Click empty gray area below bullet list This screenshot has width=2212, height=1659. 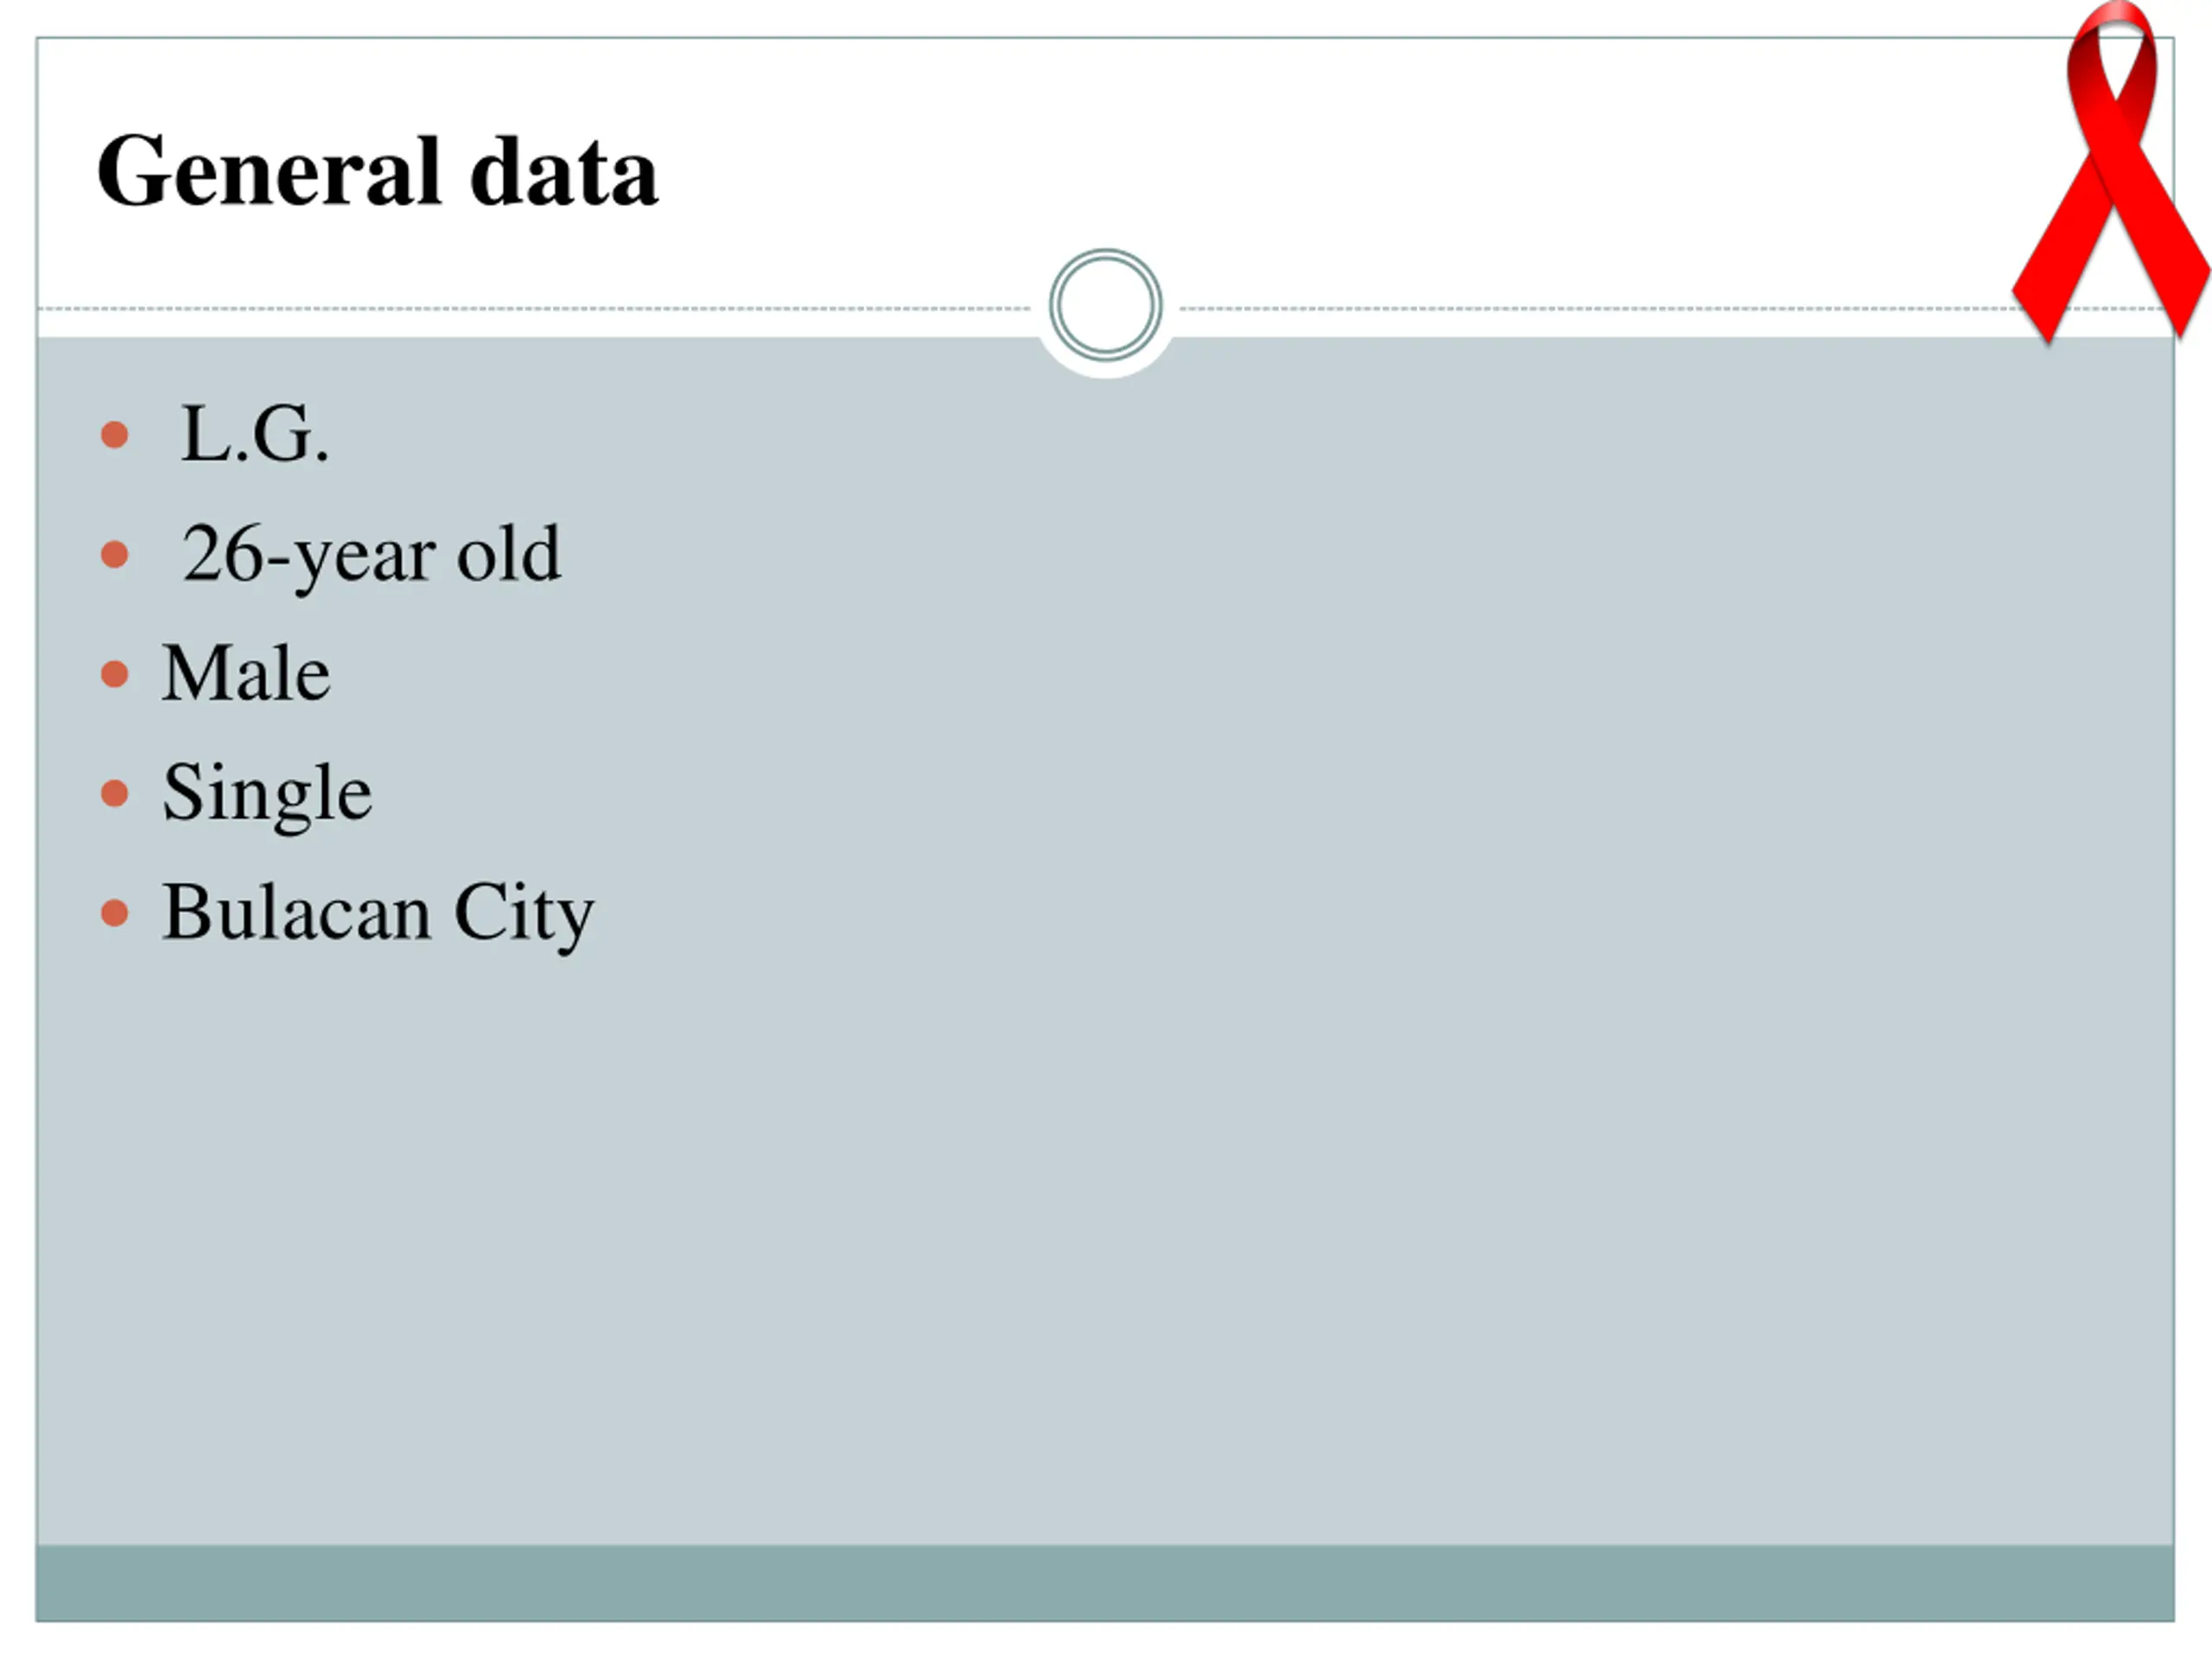1105,1250
